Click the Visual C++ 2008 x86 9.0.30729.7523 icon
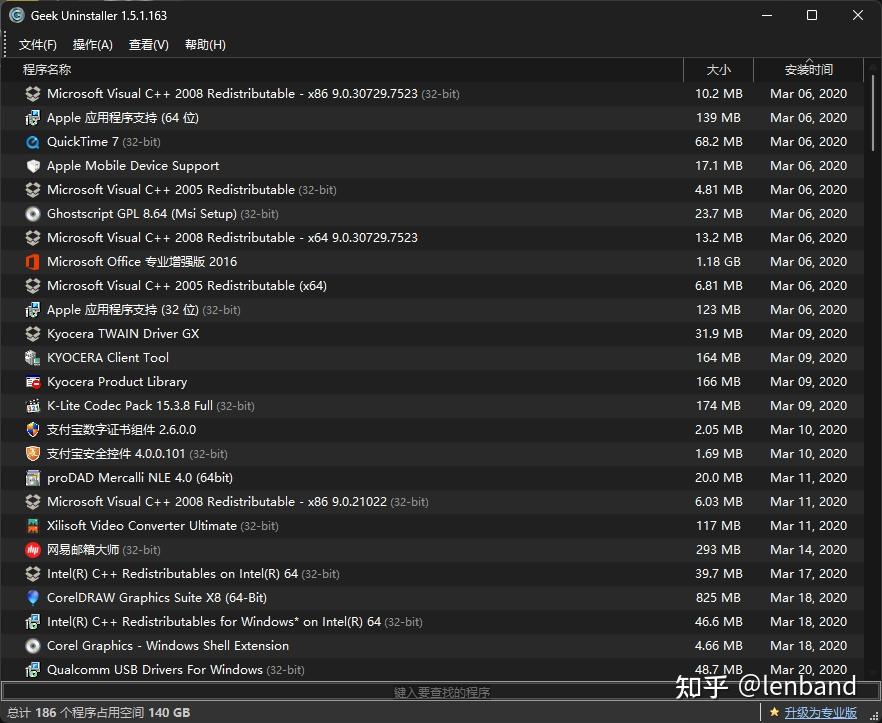 tap(33, 94)
